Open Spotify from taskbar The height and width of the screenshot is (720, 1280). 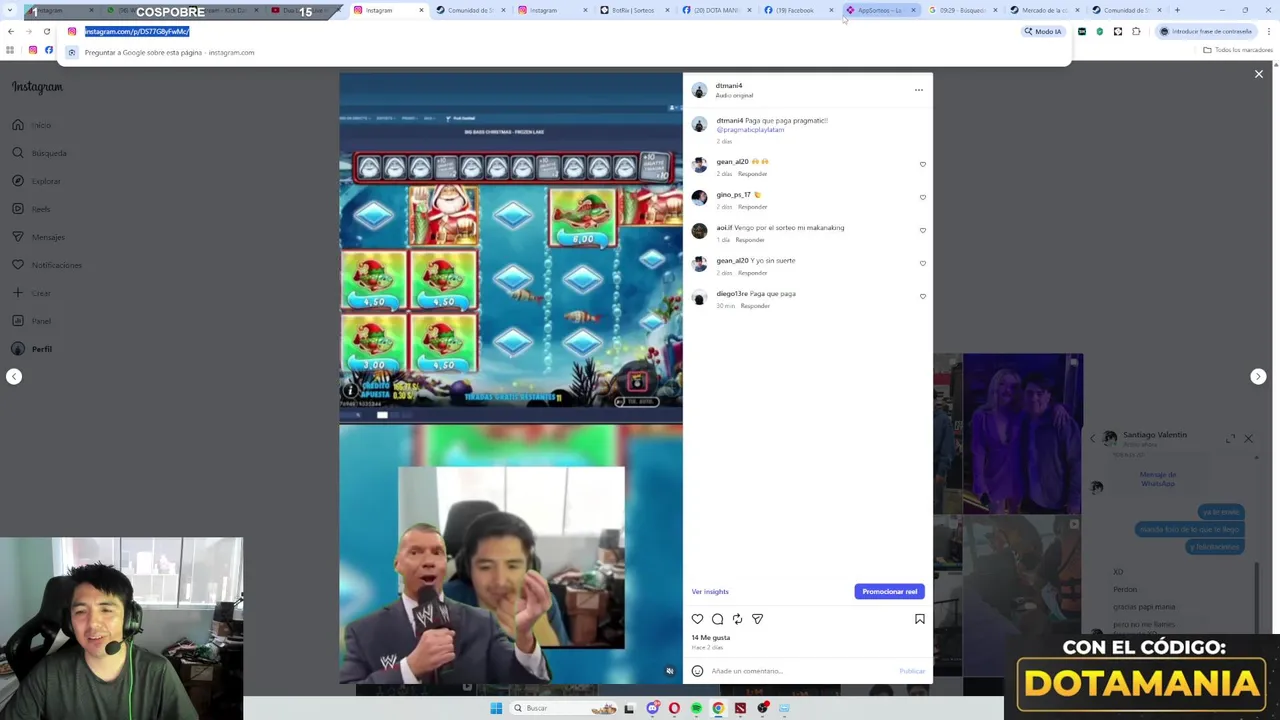coord(696,708)
